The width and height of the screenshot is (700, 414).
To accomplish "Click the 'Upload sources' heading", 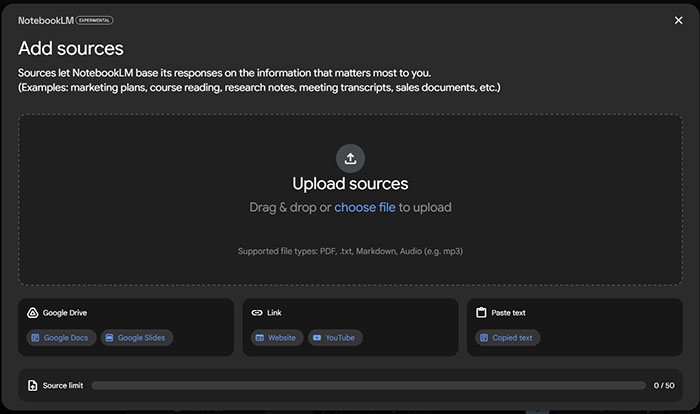I will click(x=350, y=184).
